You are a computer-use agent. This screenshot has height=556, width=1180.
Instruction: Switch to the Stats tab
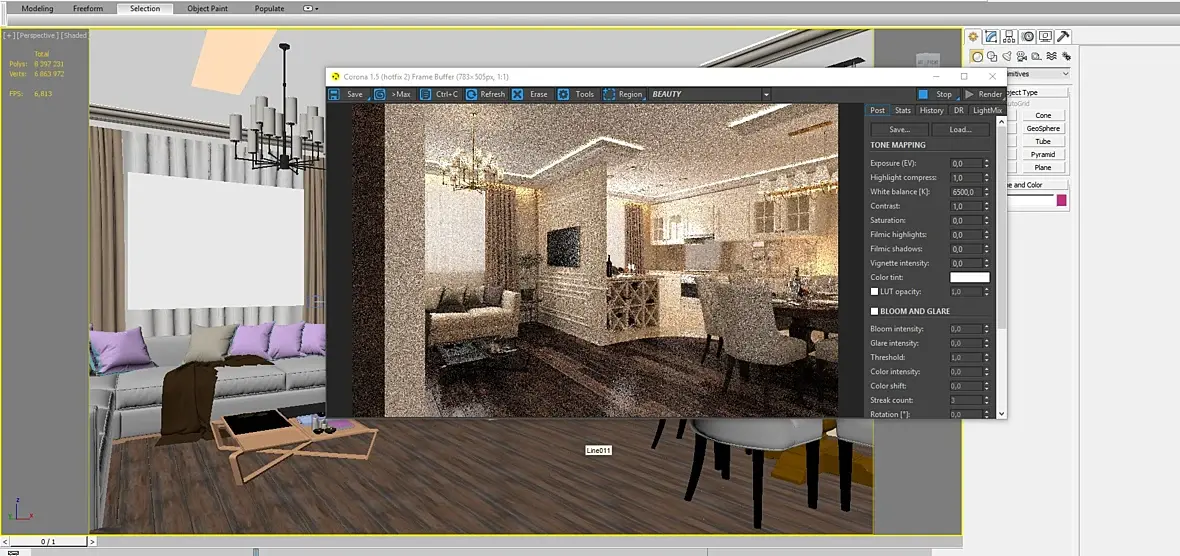(903, 110)
